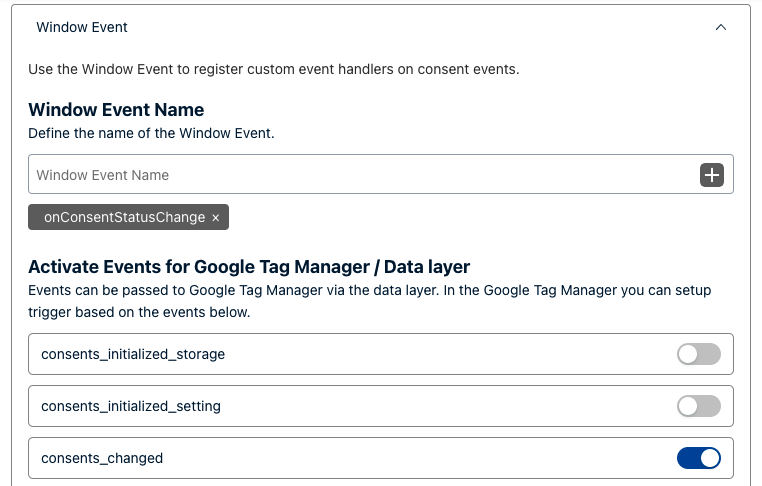Click the consents_changed label text
The image size is (762, 486).
pos(102,458)
